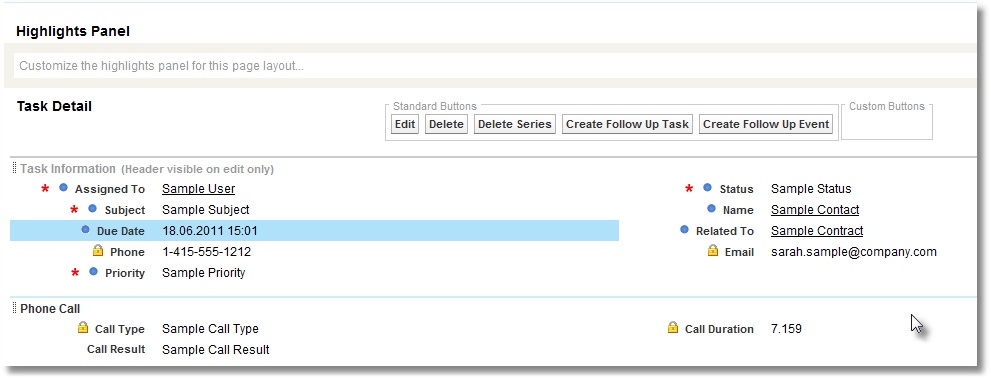Click the blue dot beside Subject
Image resolution: width=991 pixels, height=380 pixels.
pos(93,209)
